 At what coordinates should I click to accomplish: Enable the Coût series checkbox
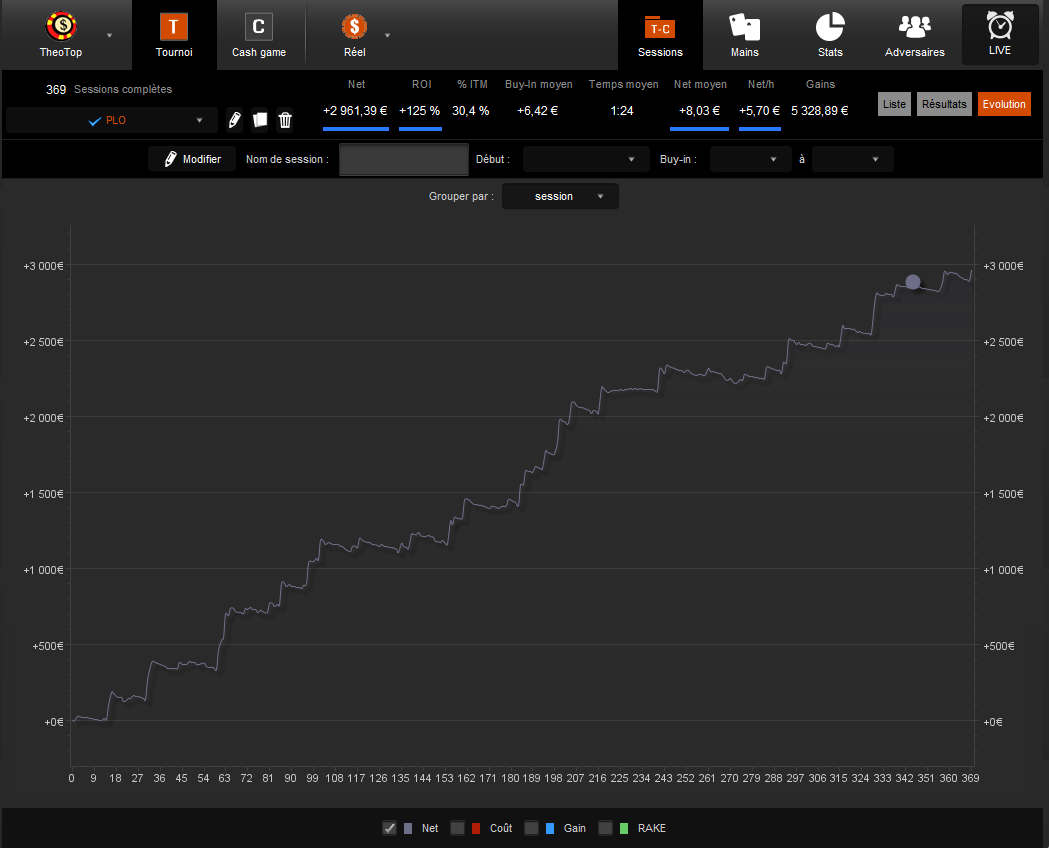pyautogui.click(x=458, y=828)
